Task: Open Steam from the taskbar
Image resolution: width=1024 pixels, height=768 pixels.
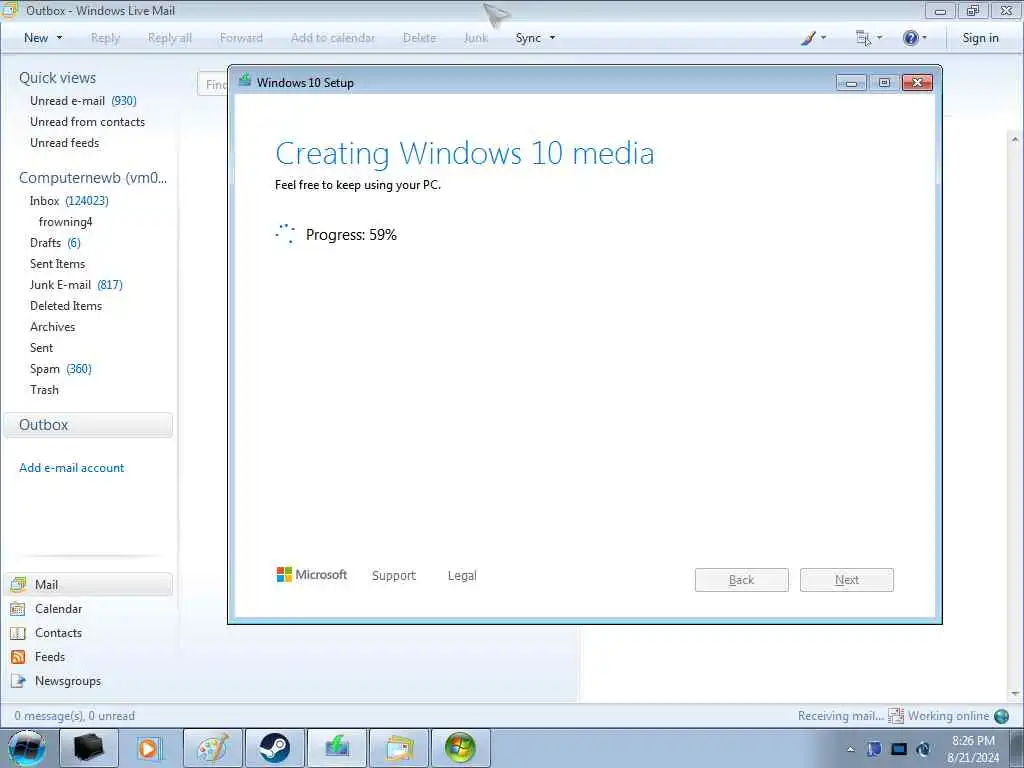Action: tap(275, 748)
